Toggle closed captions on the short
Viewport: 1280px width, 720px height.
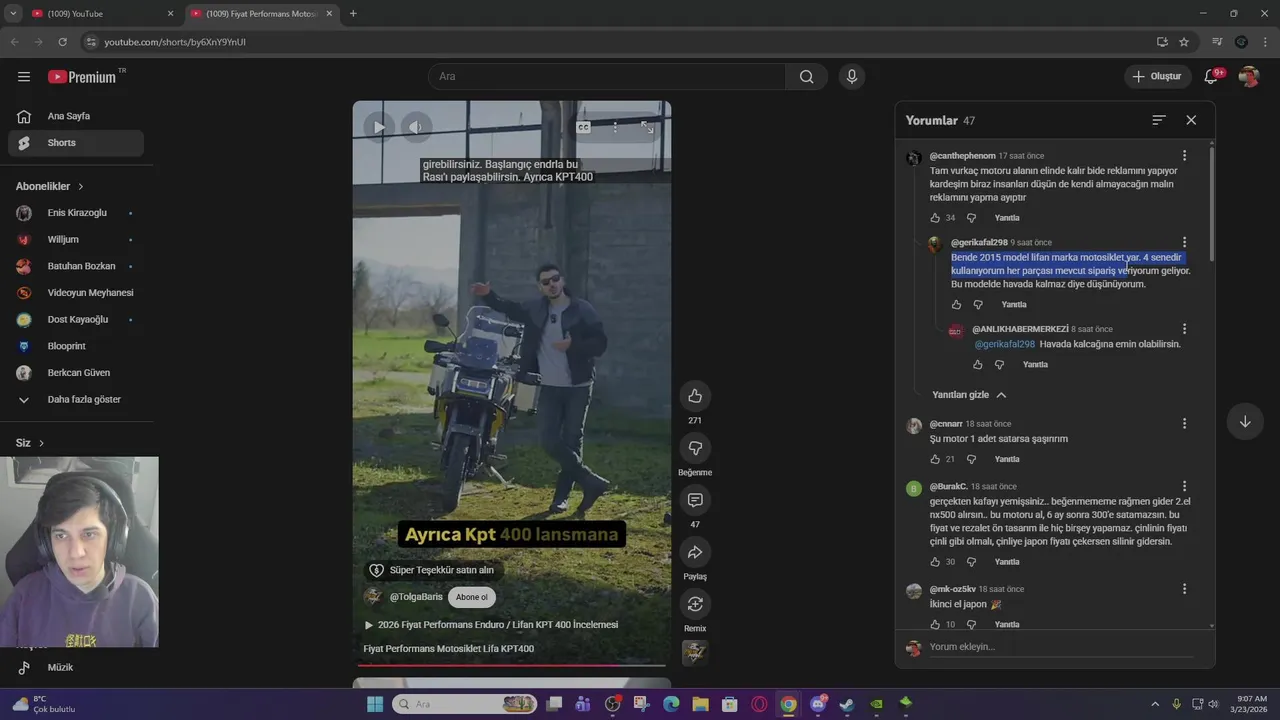tap(583, 127)
